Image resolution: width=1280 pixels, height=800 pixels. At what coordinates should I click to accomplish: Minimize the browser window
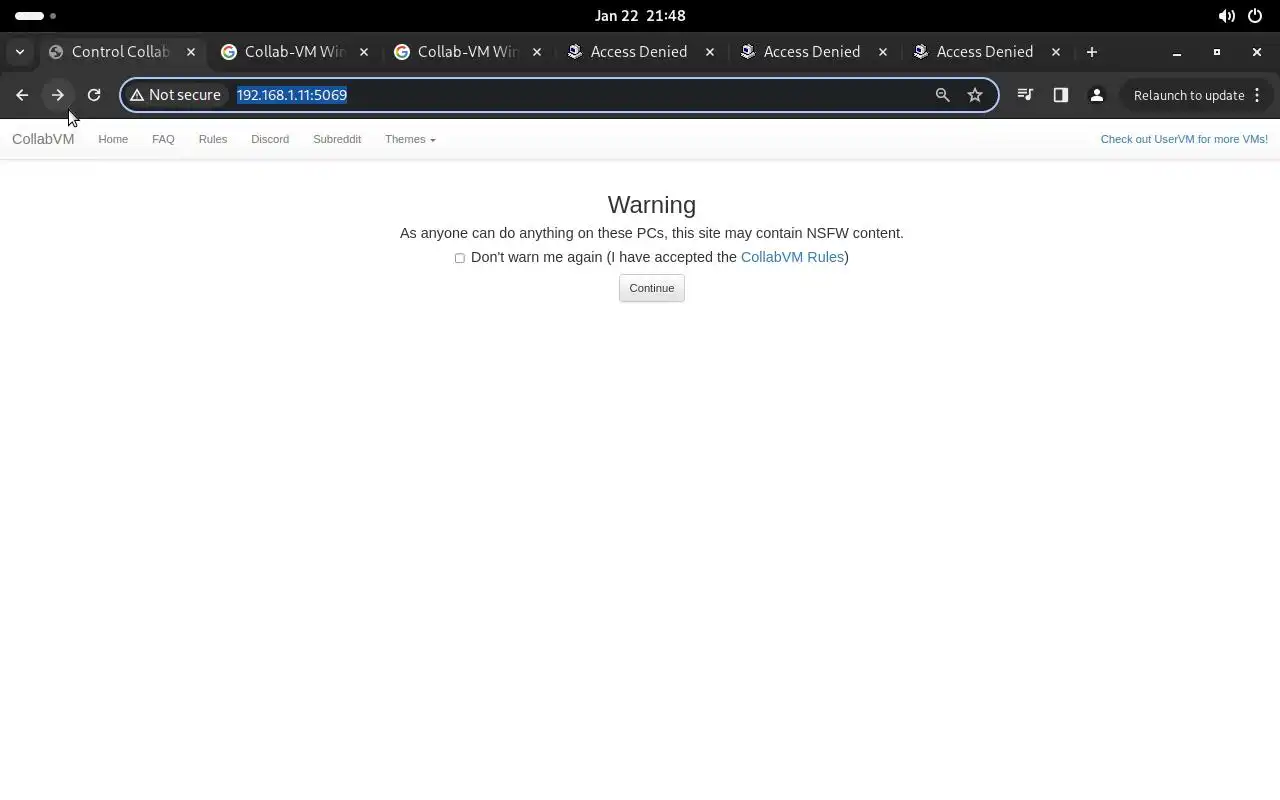click(1177, 52)
